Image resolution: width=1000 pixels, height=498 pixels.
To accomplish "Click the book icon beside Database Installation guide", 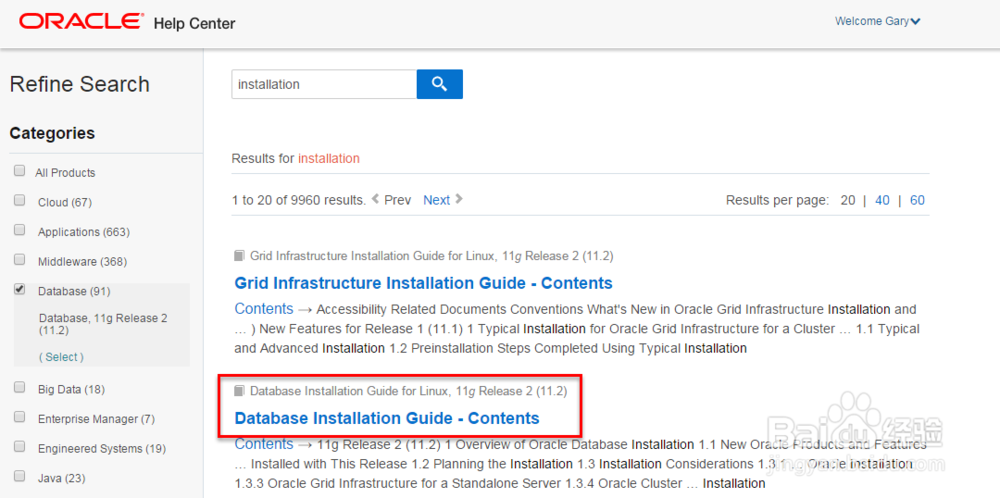I will [x=239, y=391].
